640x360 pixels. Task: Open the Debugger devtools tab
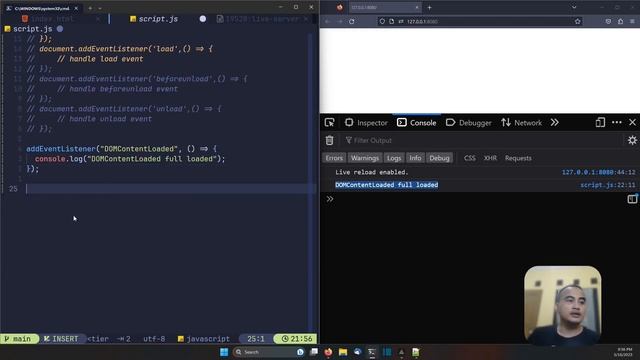(469, 122)
